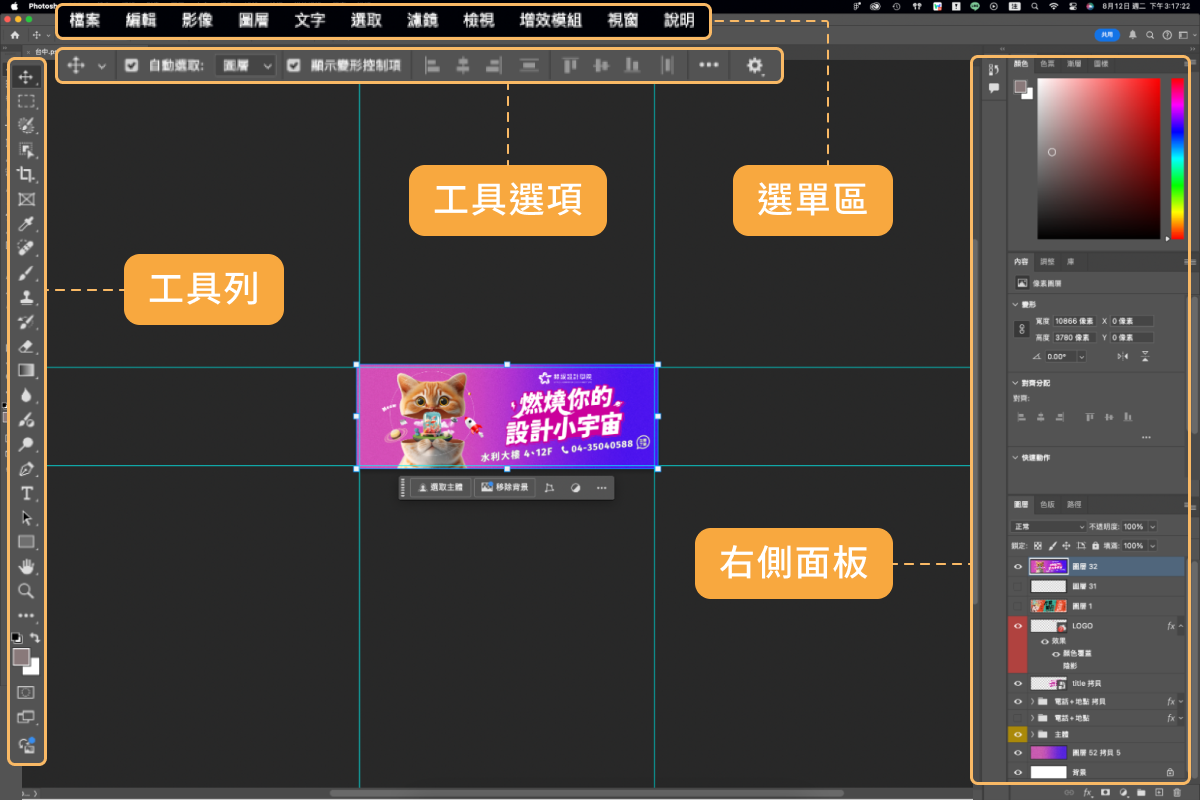Pick the Brush tool from the toolbar
1200x800 pixels.
[x=27, y=272]
